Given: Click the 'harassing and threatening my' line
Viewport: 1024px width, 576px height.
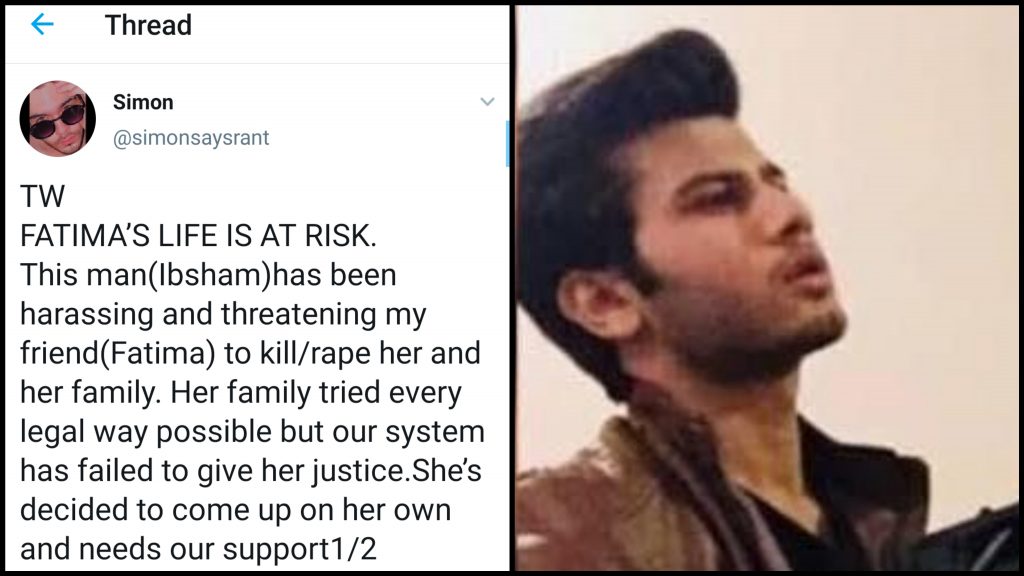Looking at the screenshot, I should click(x=223, y=314).
